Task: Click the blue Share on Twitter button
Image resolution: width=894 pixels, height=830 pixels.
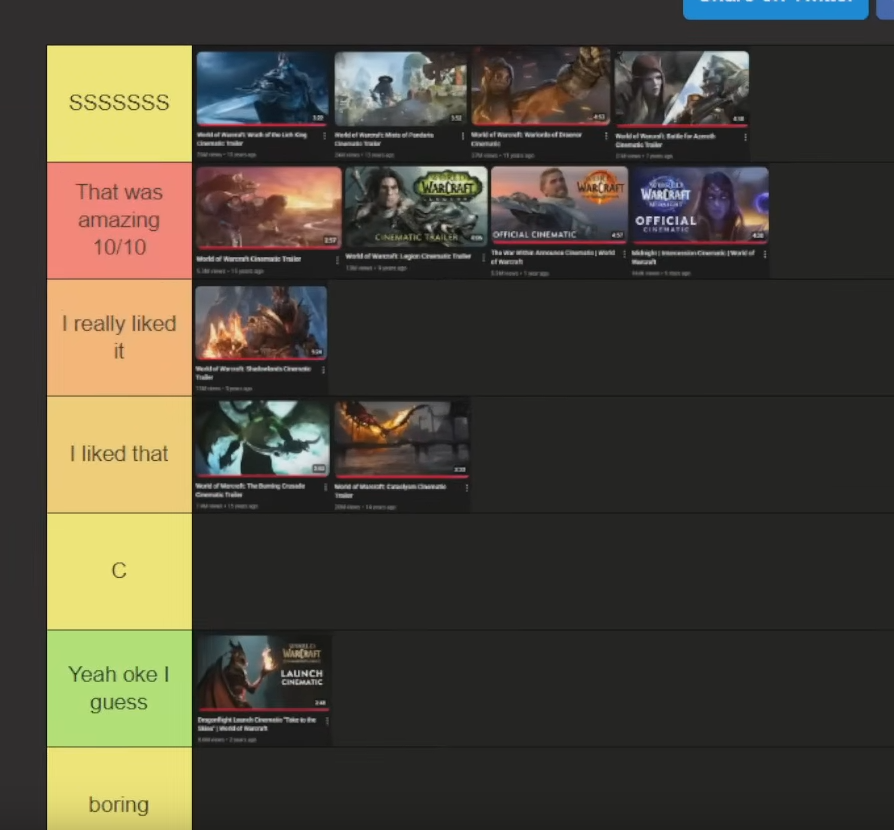Action: [x=775, y=8]
